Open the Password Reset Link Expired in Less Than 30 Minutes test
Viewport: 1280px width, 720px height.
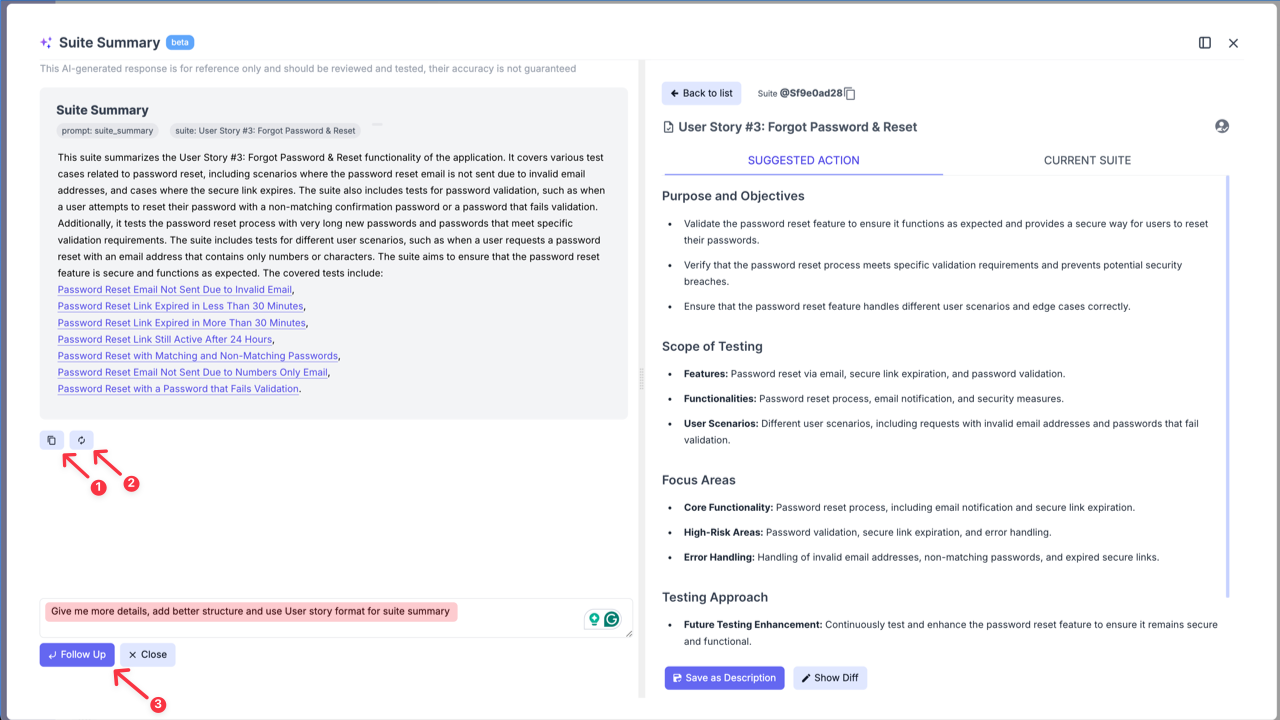180,306
